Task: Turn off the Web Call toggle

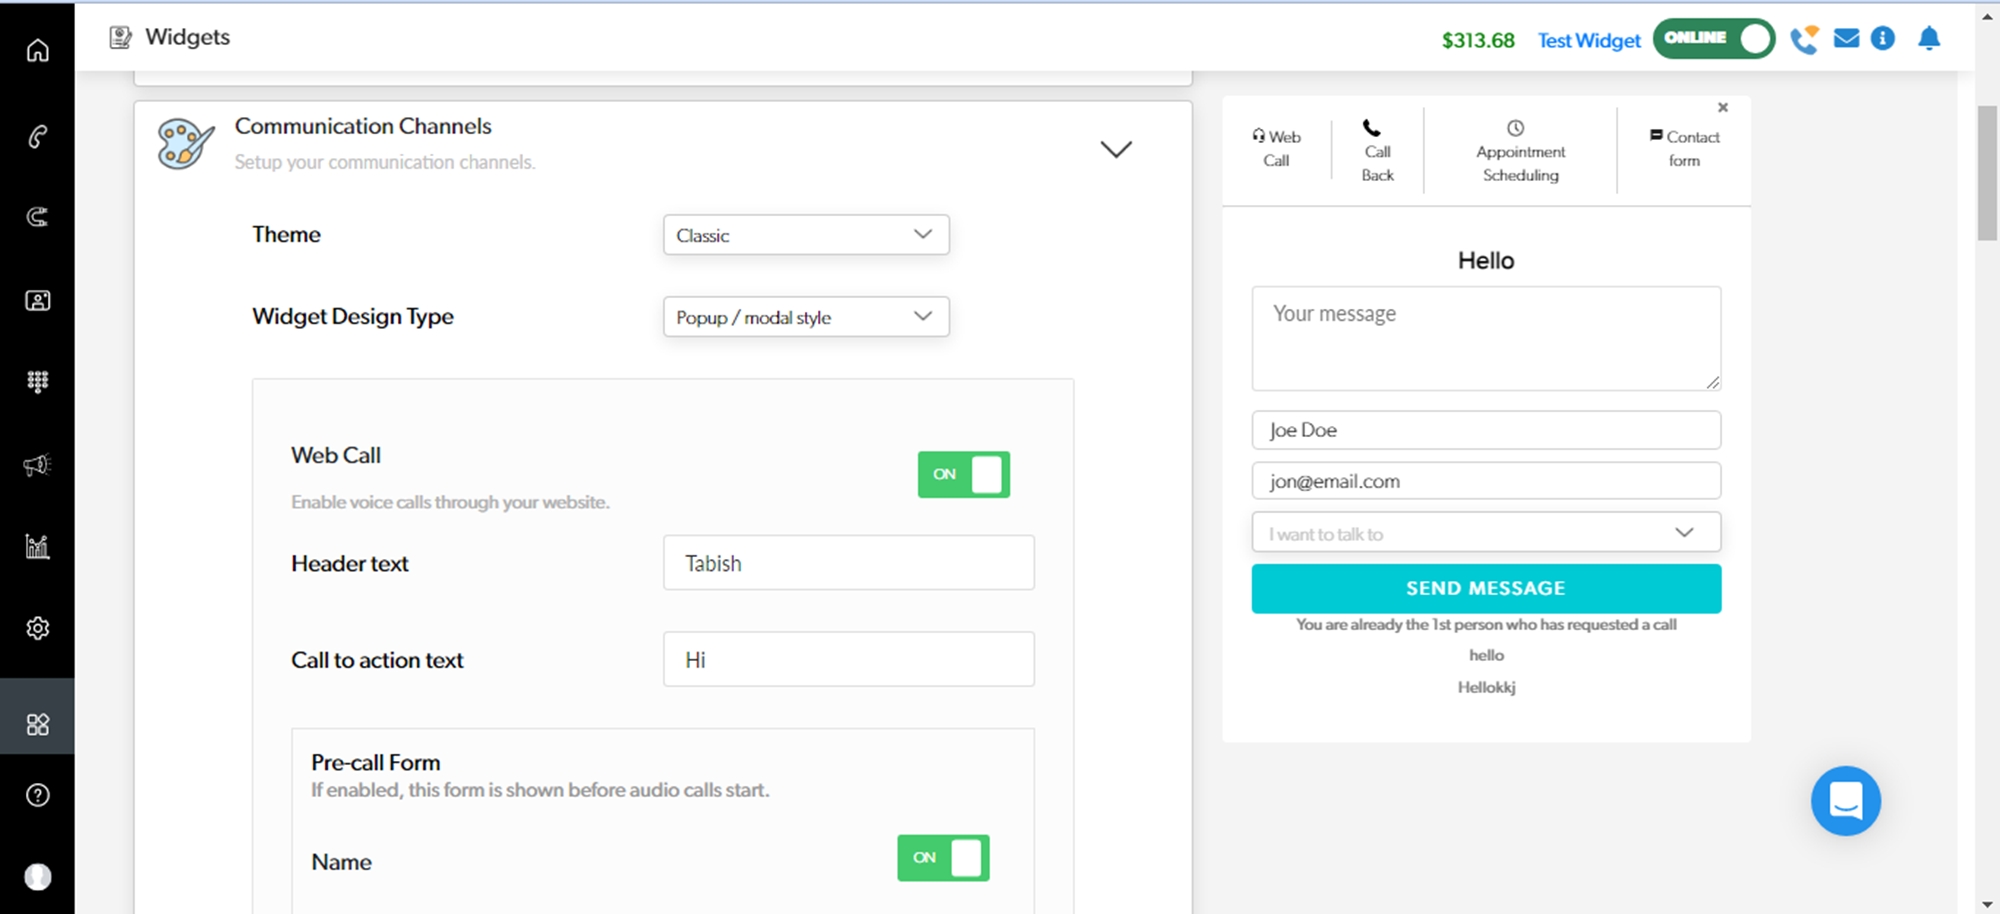Action: pyautogui.click(x=963, y=474)
